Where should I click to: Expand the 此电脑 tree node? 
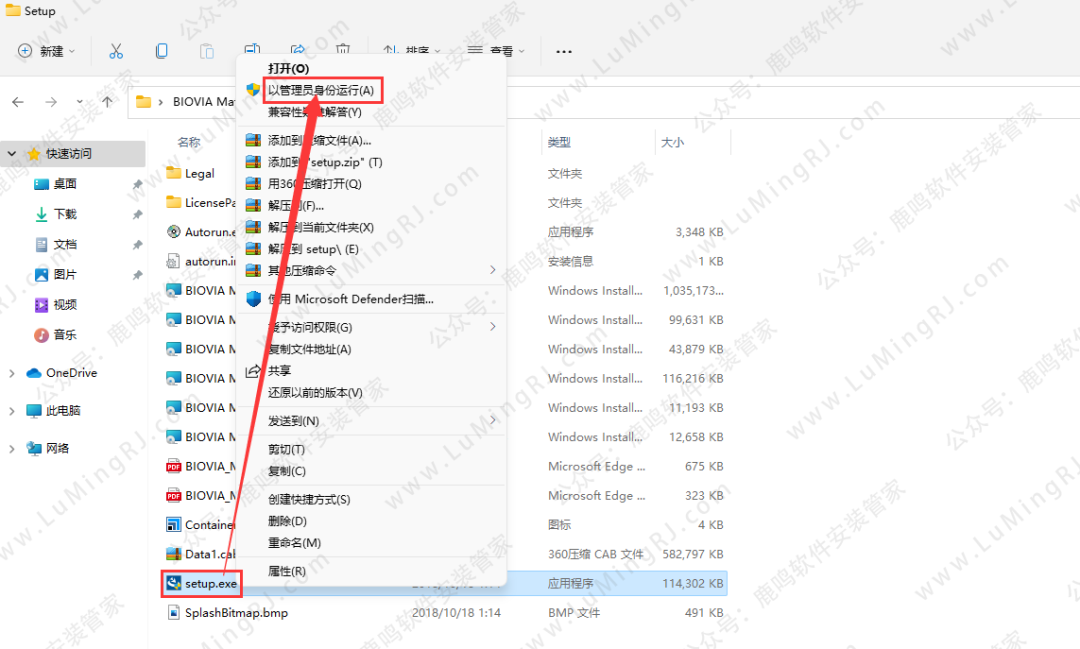[x=12, y=411]
